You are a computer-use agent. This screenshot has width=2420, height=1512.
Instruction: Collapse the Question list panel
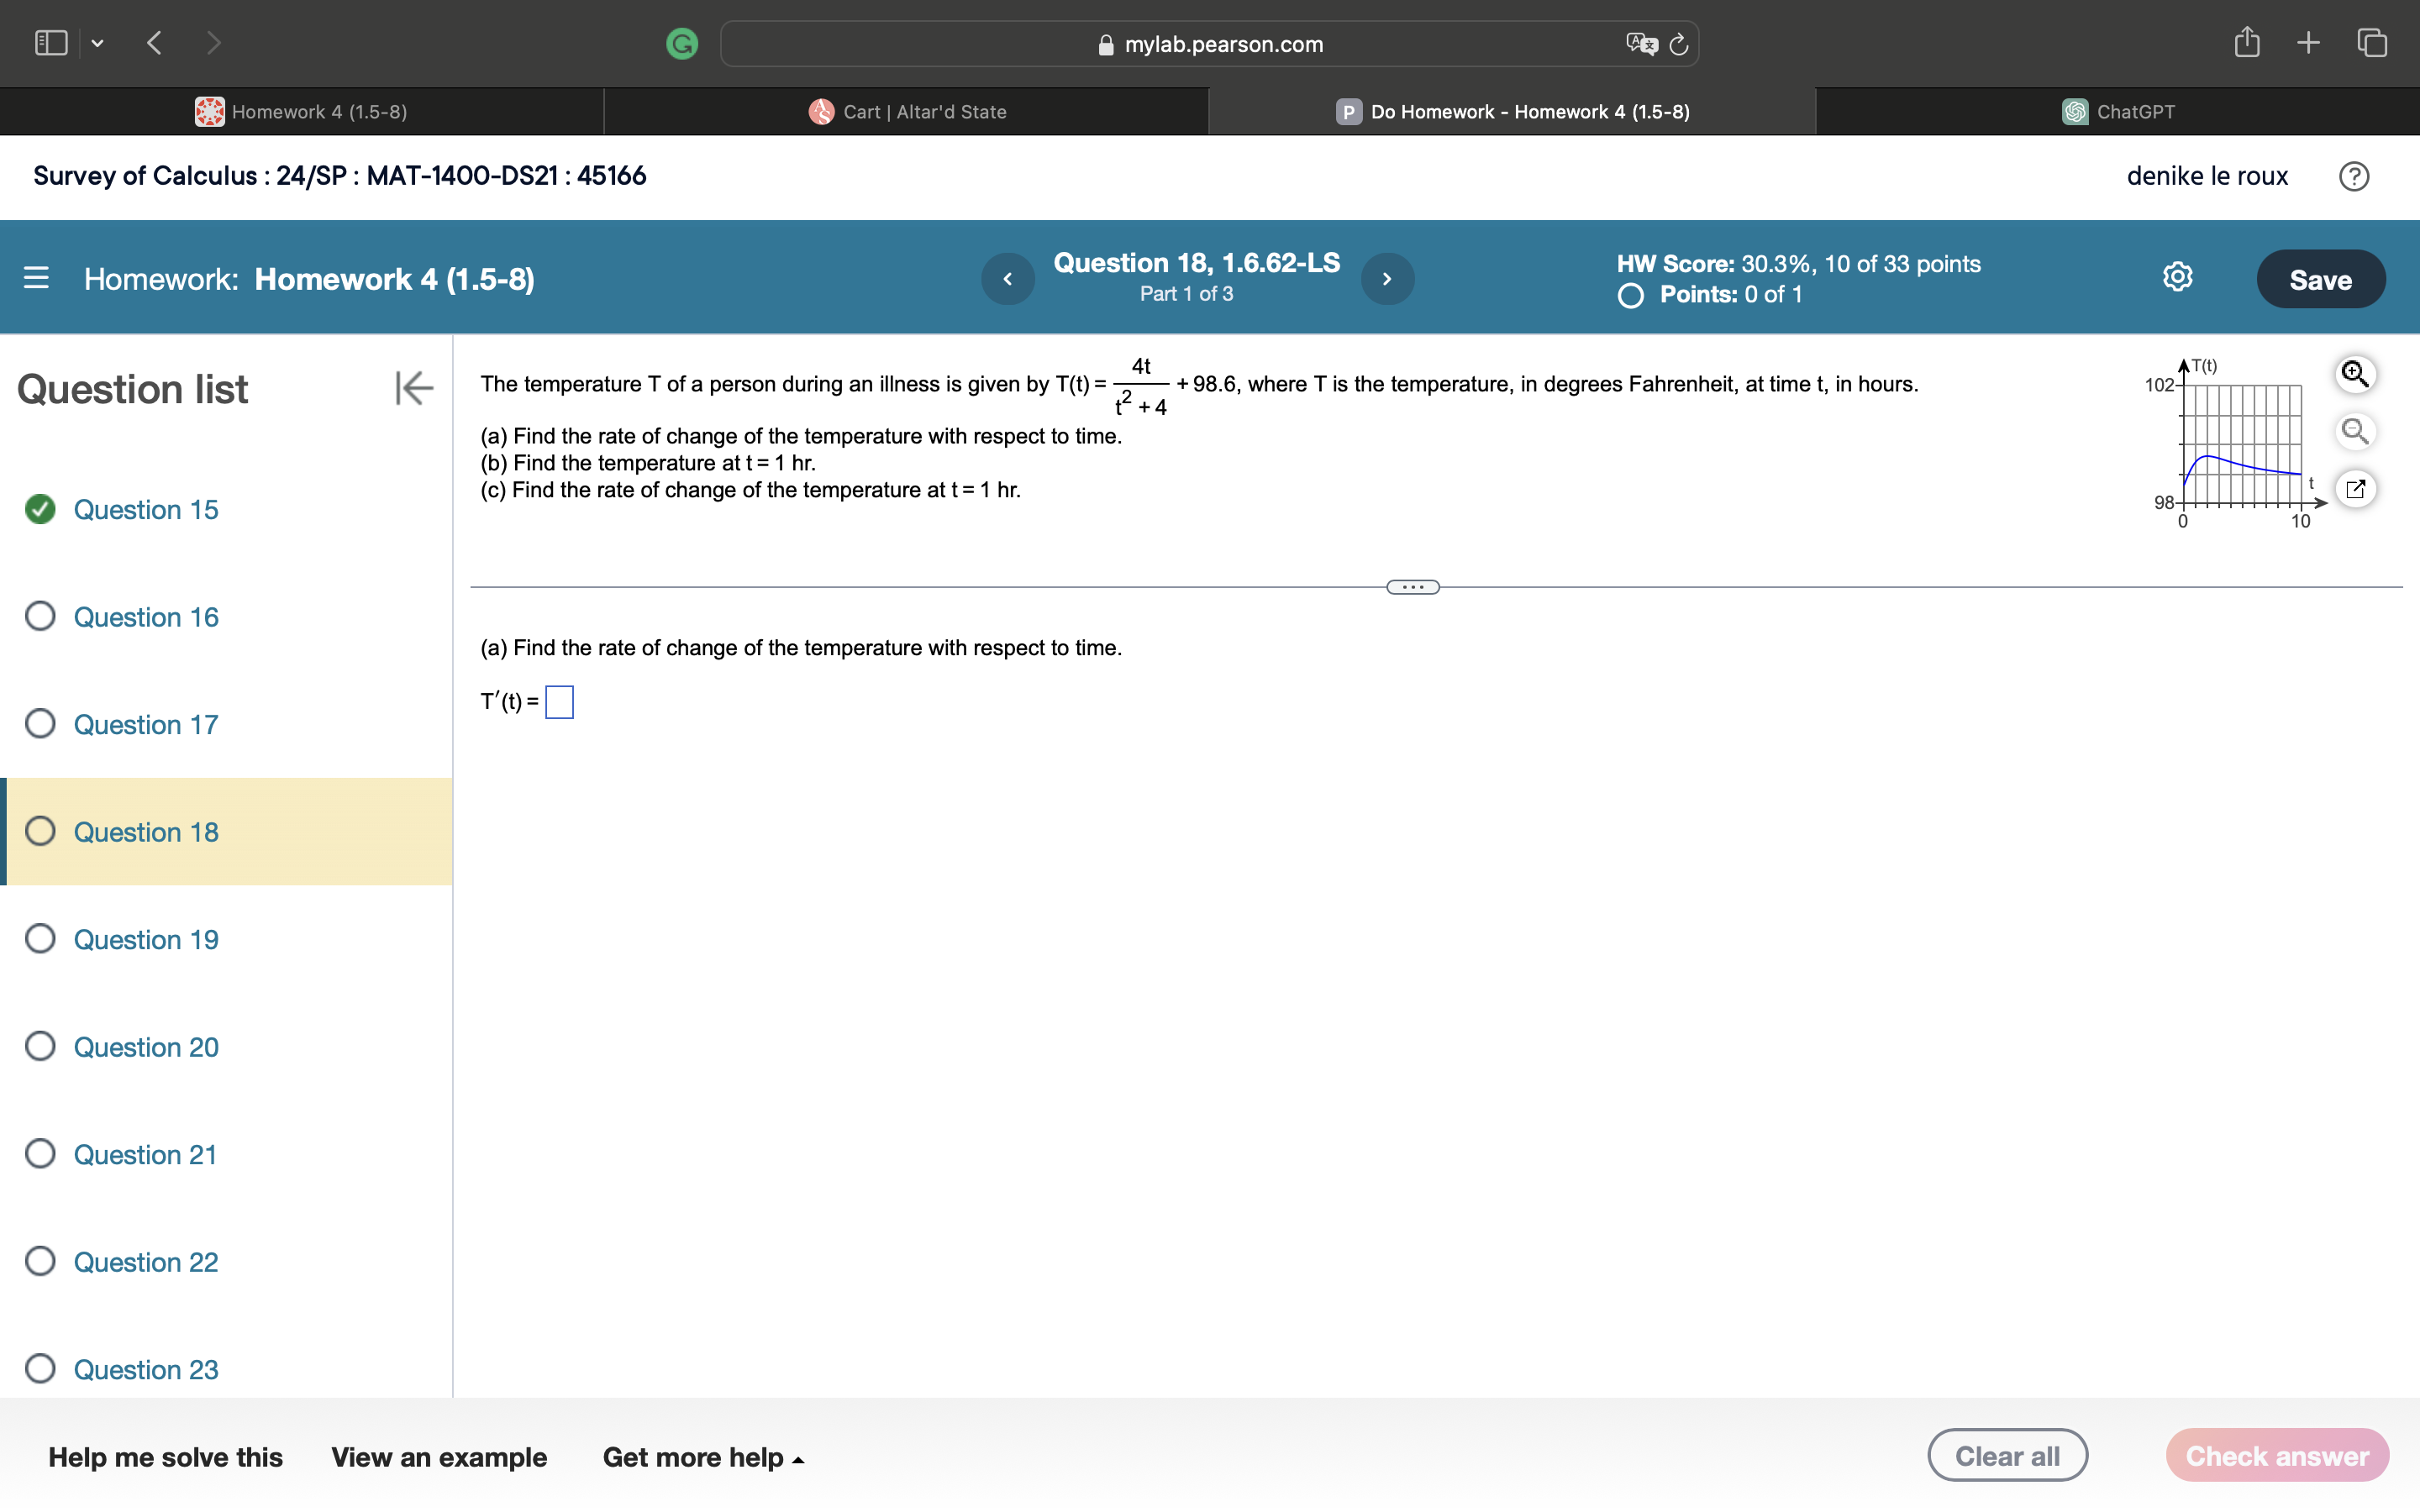[413, 388]
